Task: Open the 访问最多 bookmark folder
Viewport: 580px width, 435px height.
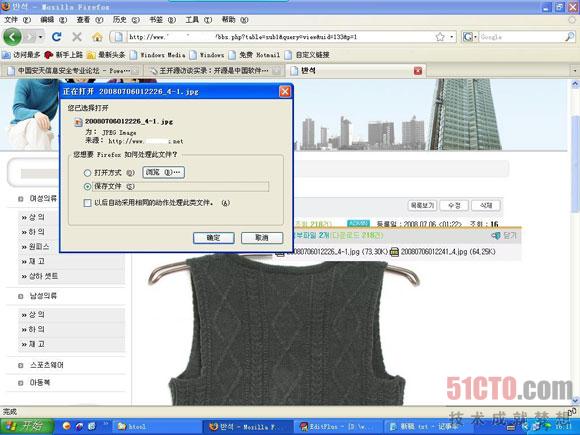Action: coord(21,55)
